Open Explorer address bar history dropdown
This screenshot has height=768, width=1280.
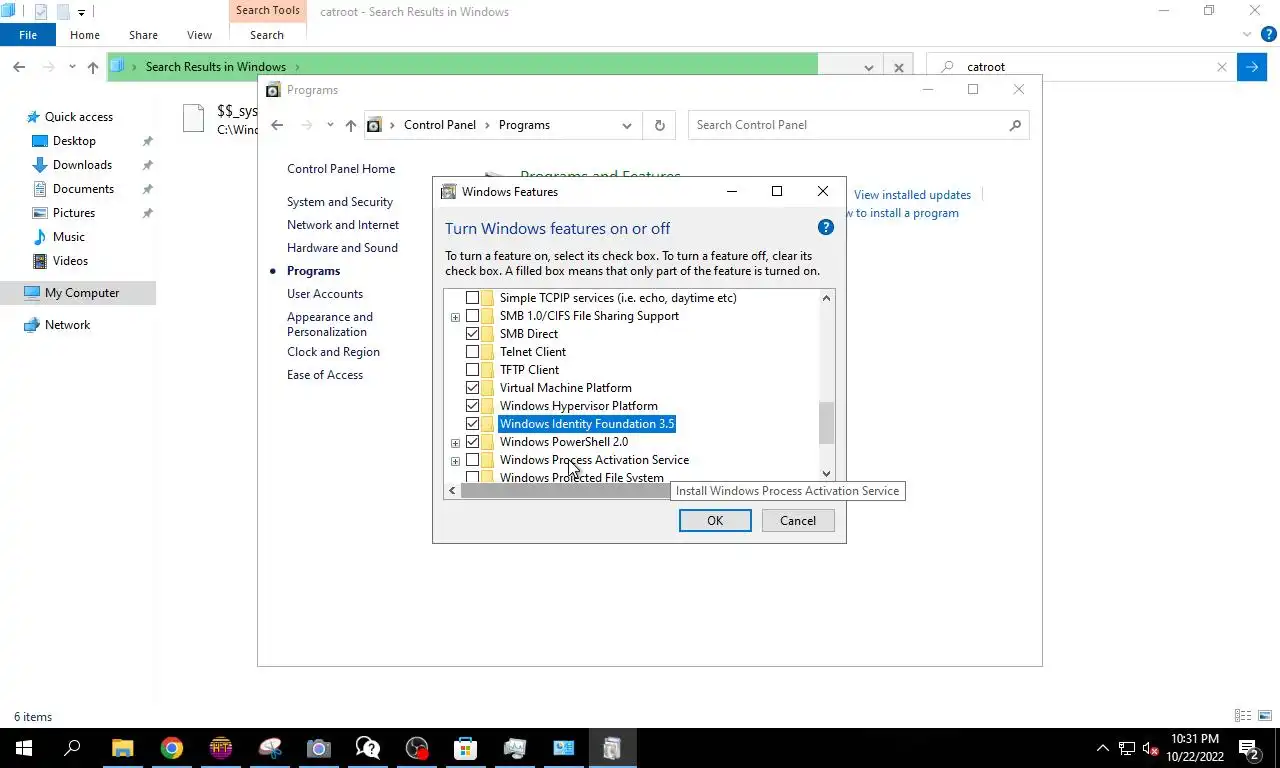click(x=868, y=67)
